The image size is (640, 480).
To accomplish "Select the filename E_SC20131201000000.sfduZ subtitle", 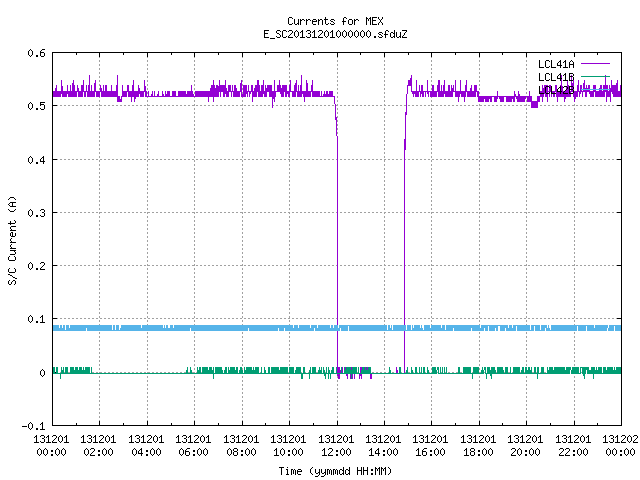I will [335, 34].
